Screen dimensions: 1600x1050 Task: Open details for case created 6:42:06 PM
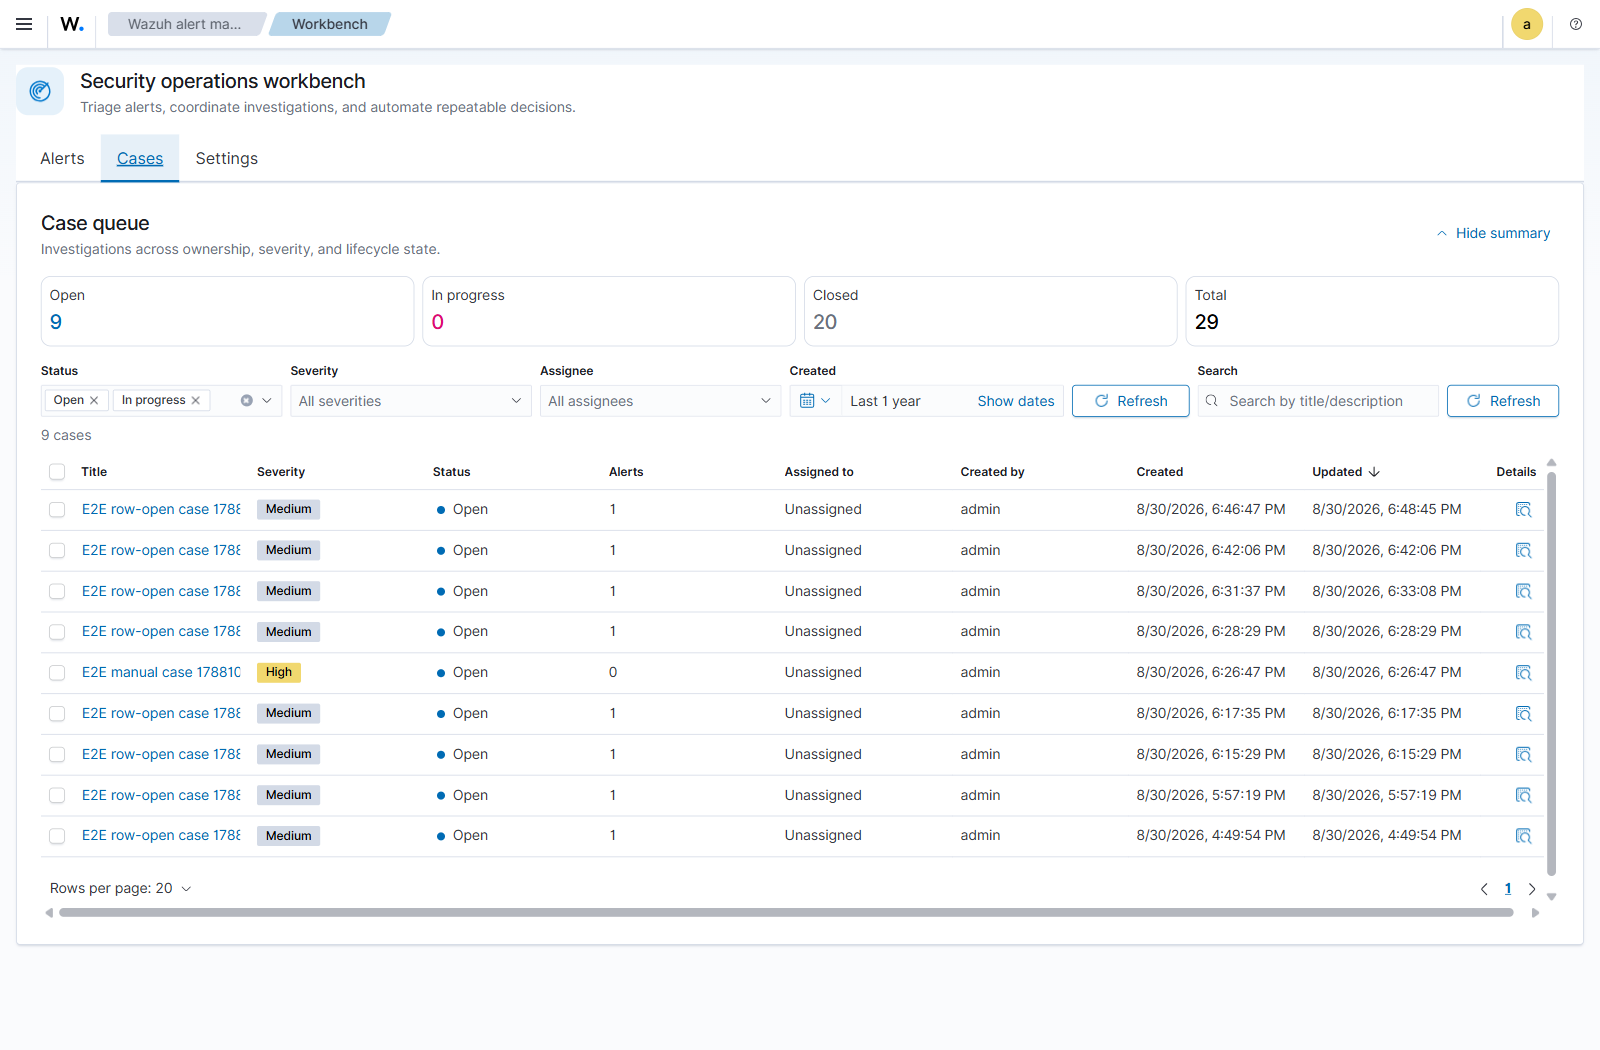click(x=1523, y=551)
